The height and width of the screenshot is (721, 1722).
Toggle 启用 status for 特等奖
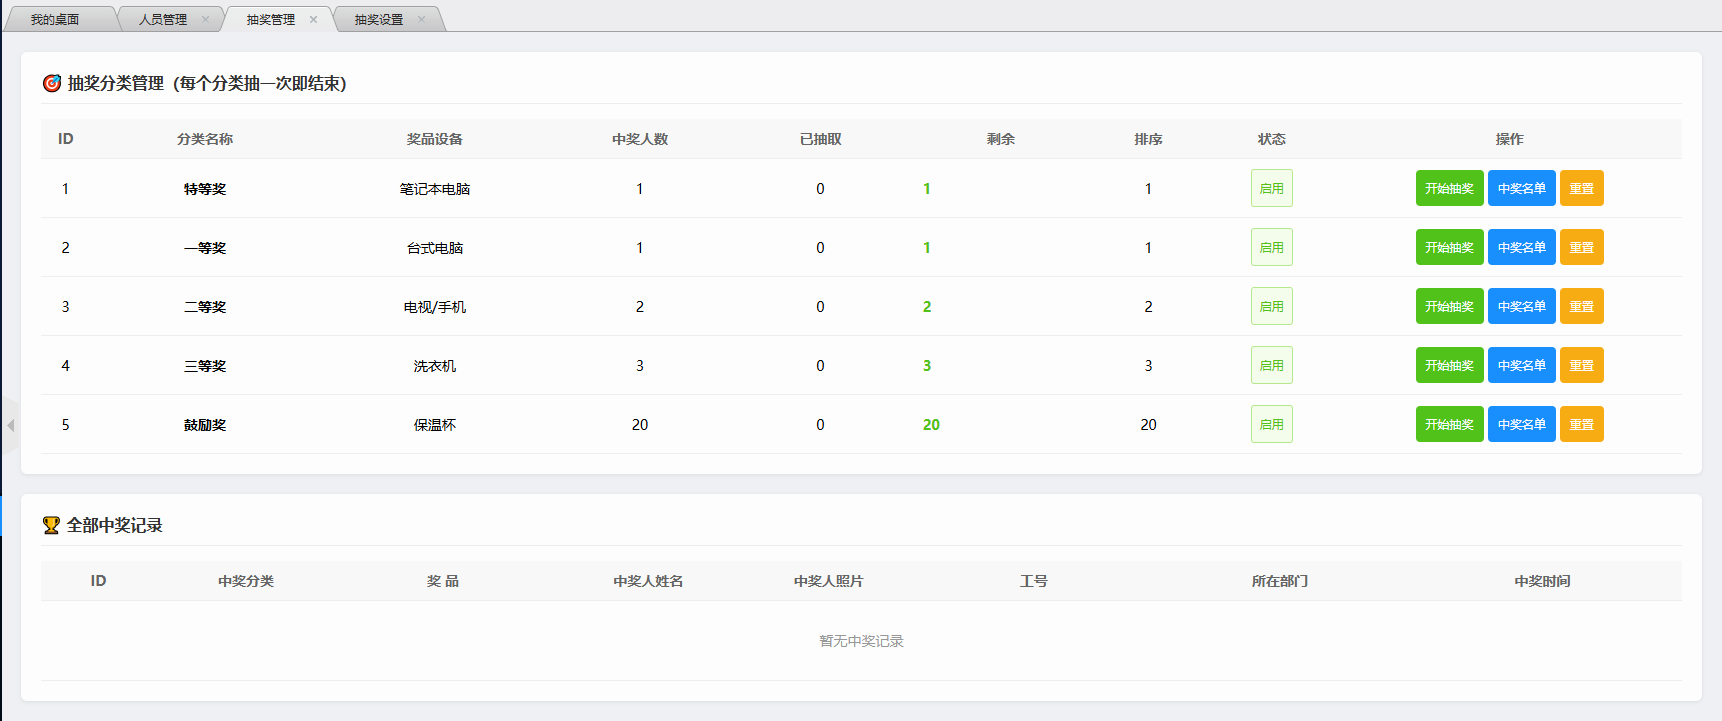click(1271, 188)
